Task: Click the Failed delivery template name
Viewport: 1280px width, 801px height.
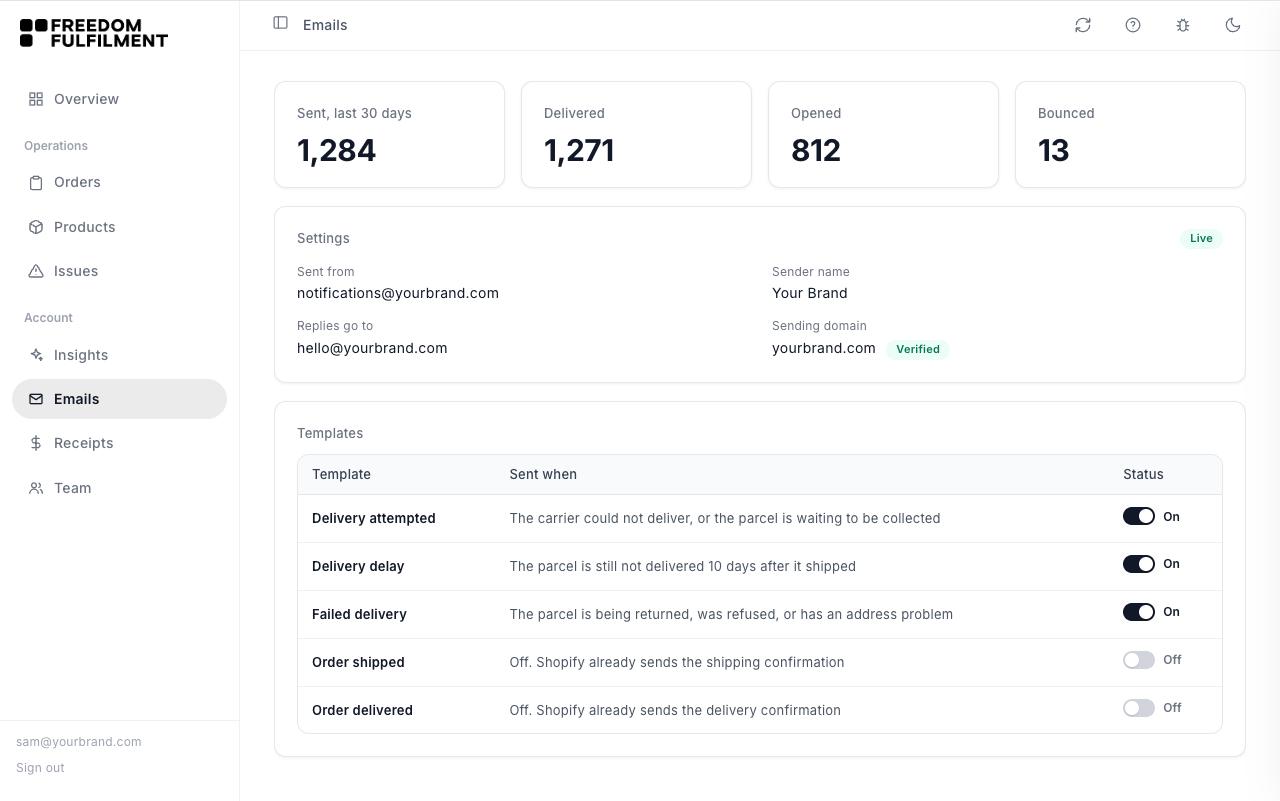Action: point(359,614)
